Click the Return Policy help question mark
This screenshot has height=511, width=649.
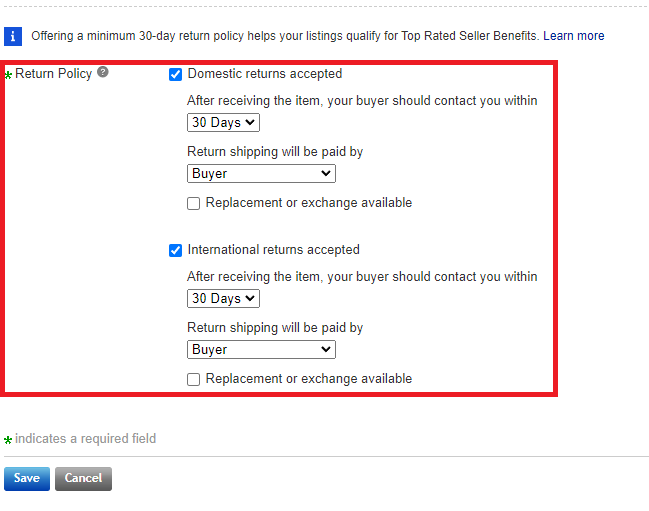coord(103,72)
